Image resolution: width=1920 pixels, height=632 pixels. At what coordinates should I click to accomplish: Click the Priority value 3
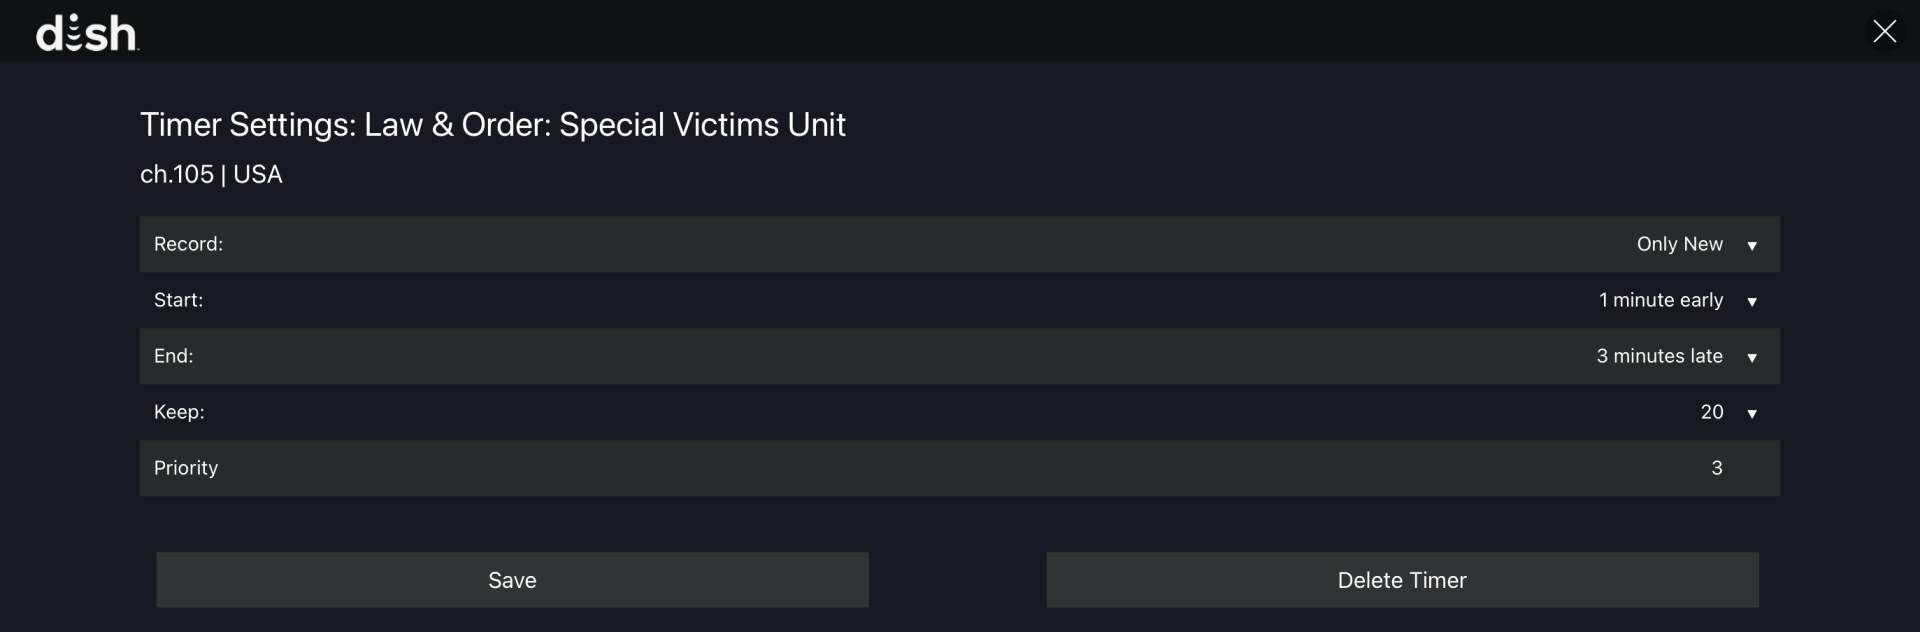click(1717, 468)
